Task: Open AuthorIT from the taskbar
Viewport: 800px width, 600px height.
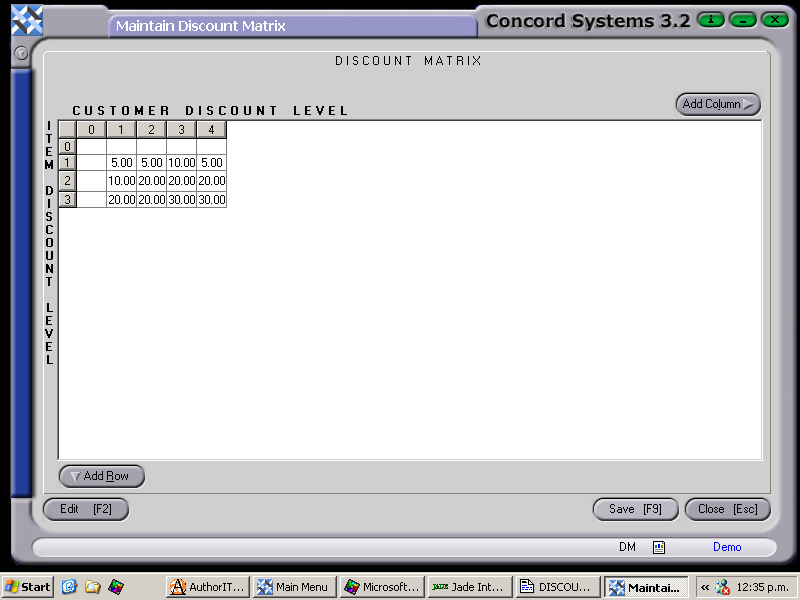Action: (206, 587)
